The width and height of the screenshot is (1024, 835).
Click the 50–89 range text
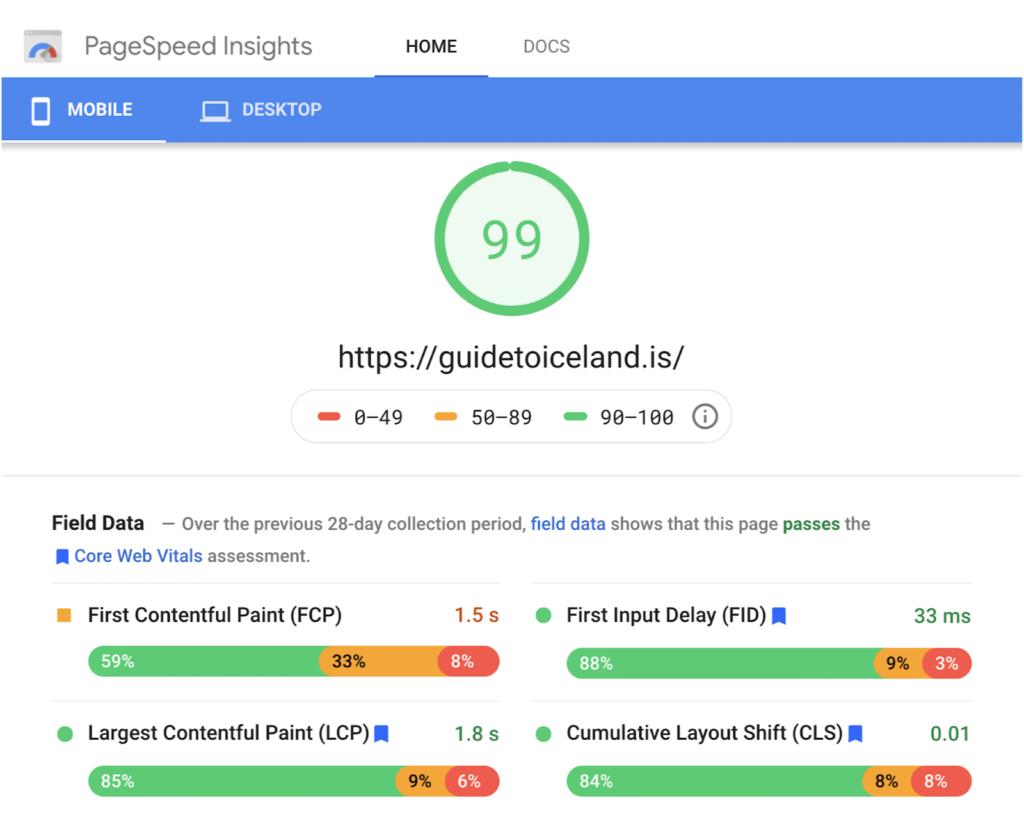[x=502, y=417]
